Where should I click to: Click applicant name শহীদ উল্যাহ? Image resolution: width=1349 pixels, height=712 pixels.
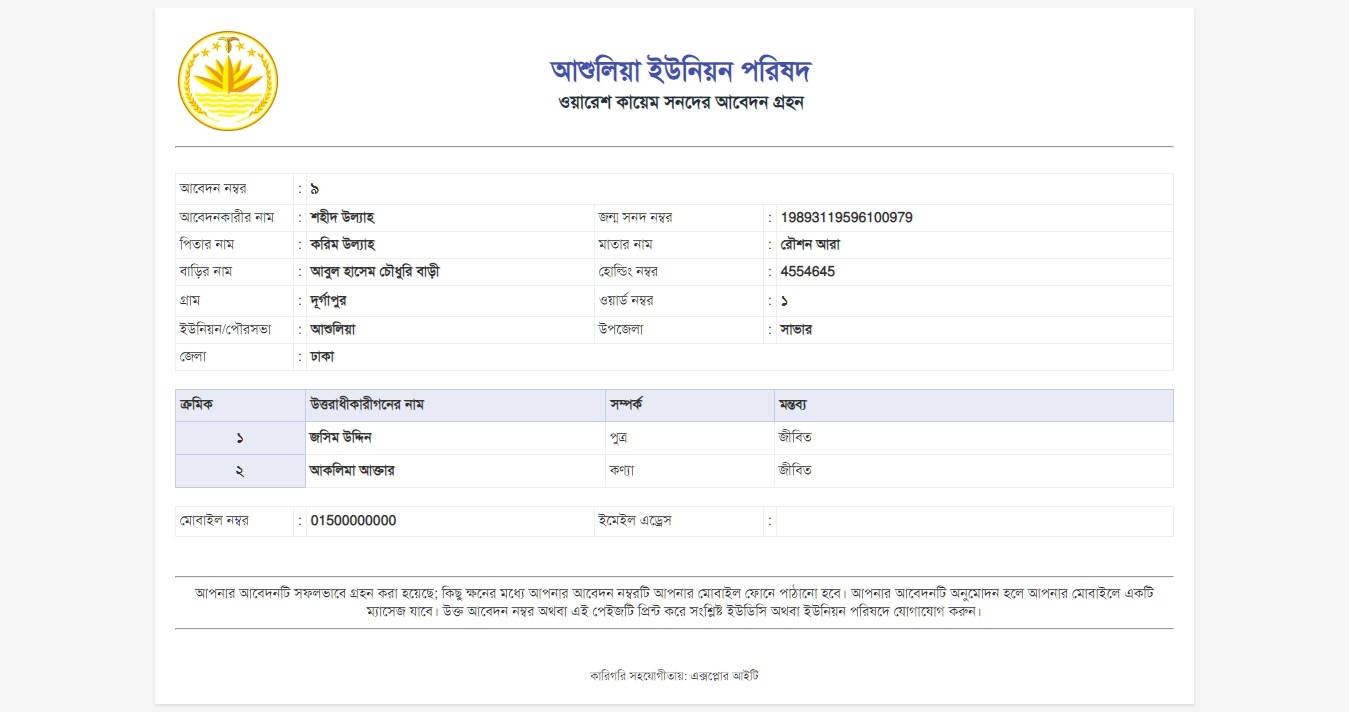(x=342, y=217)
